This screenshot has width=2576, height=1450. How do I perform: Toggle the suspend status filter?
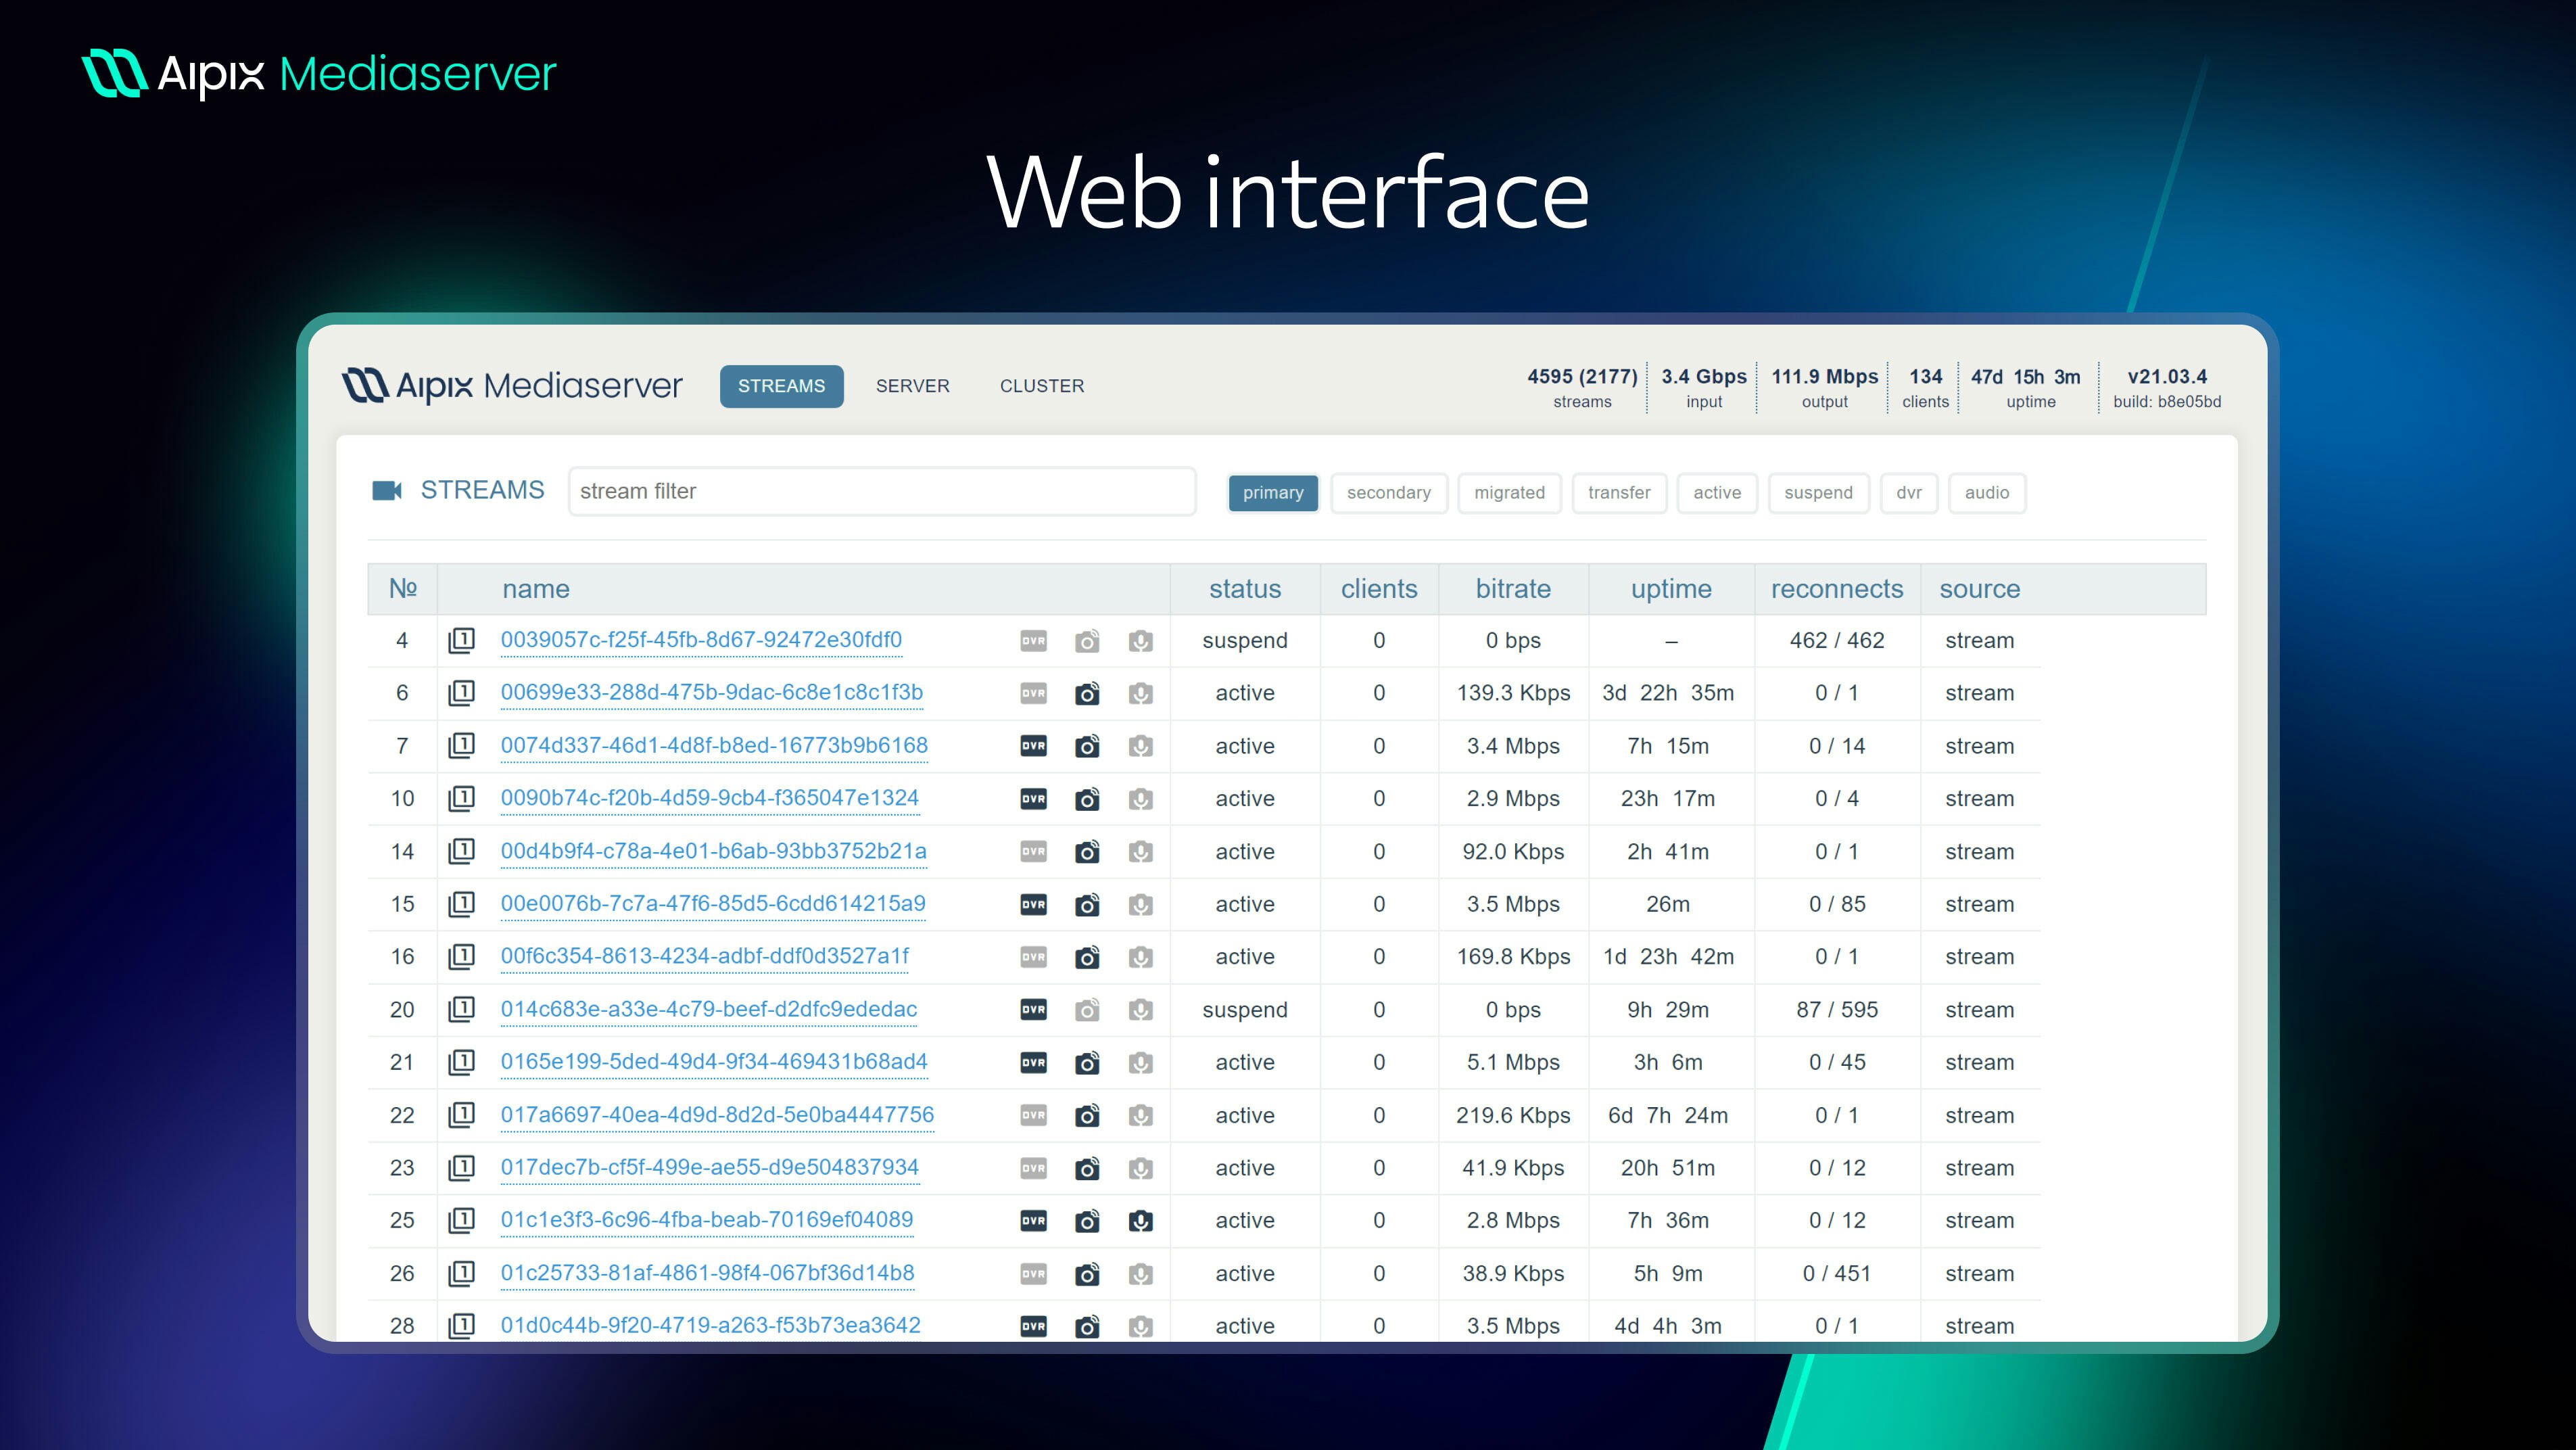tap(1817, 493)
